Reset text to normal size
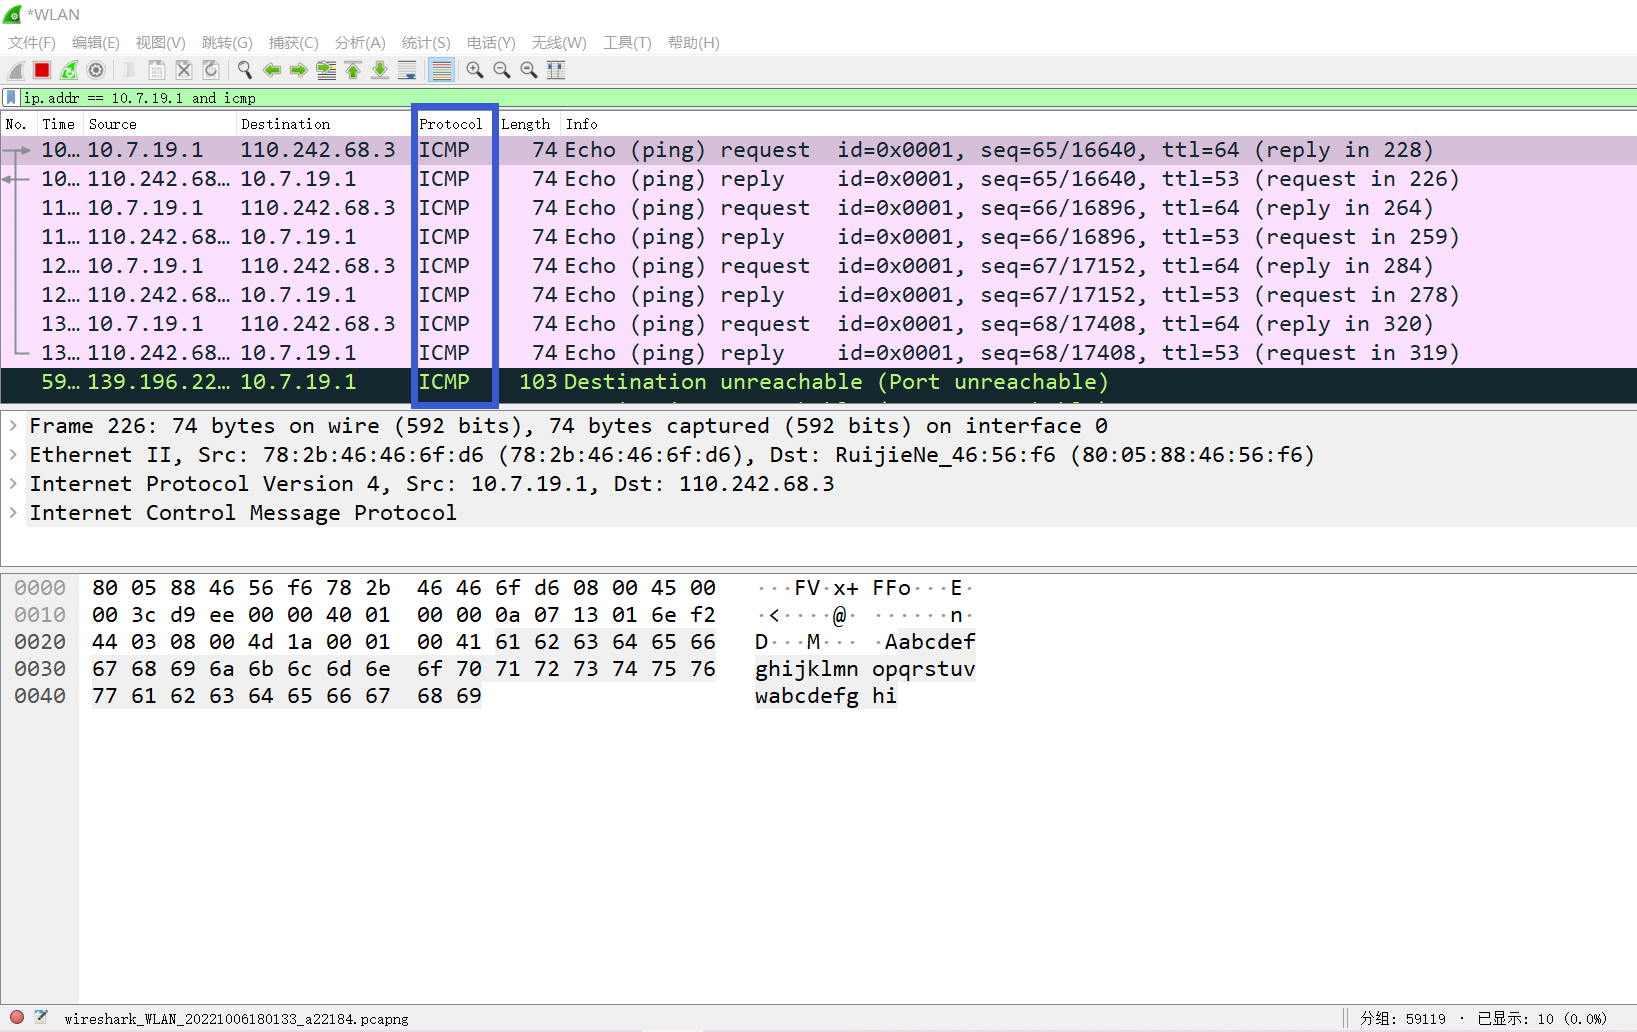 pos(528,70)
